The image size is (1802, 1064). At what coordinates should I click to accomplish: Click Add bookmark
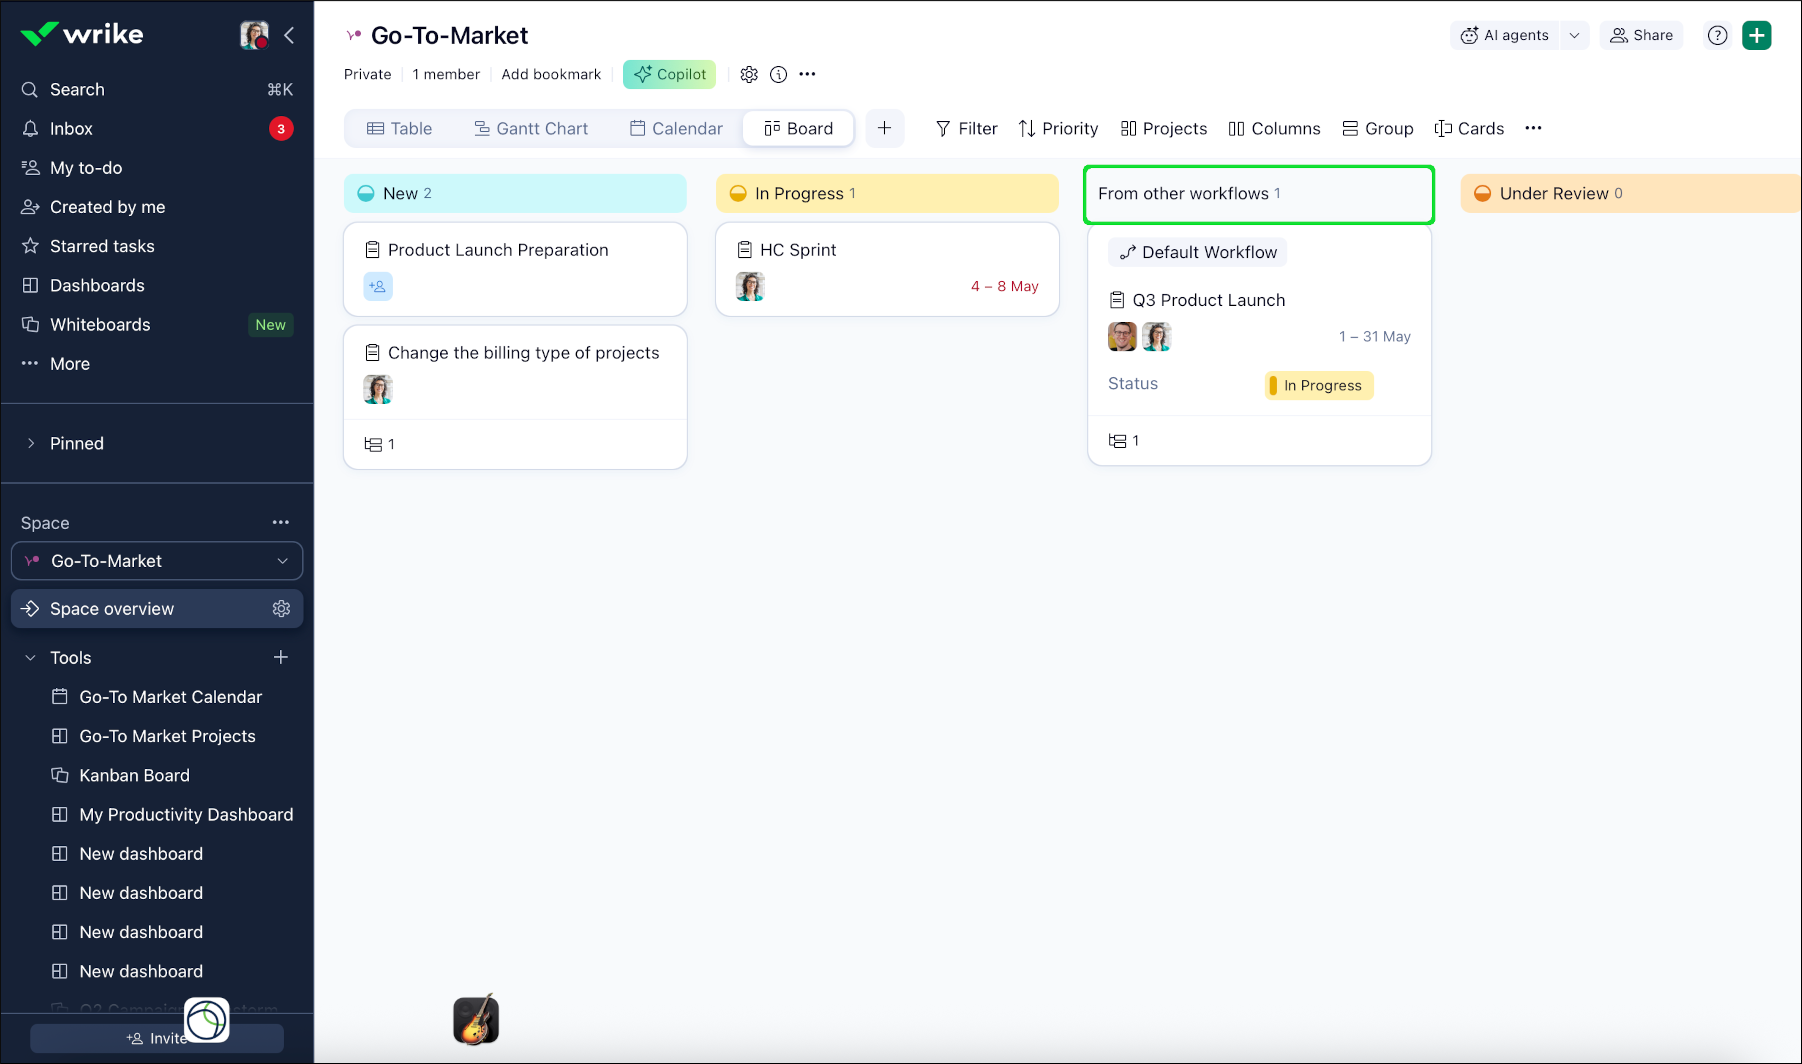pos(551,74)
